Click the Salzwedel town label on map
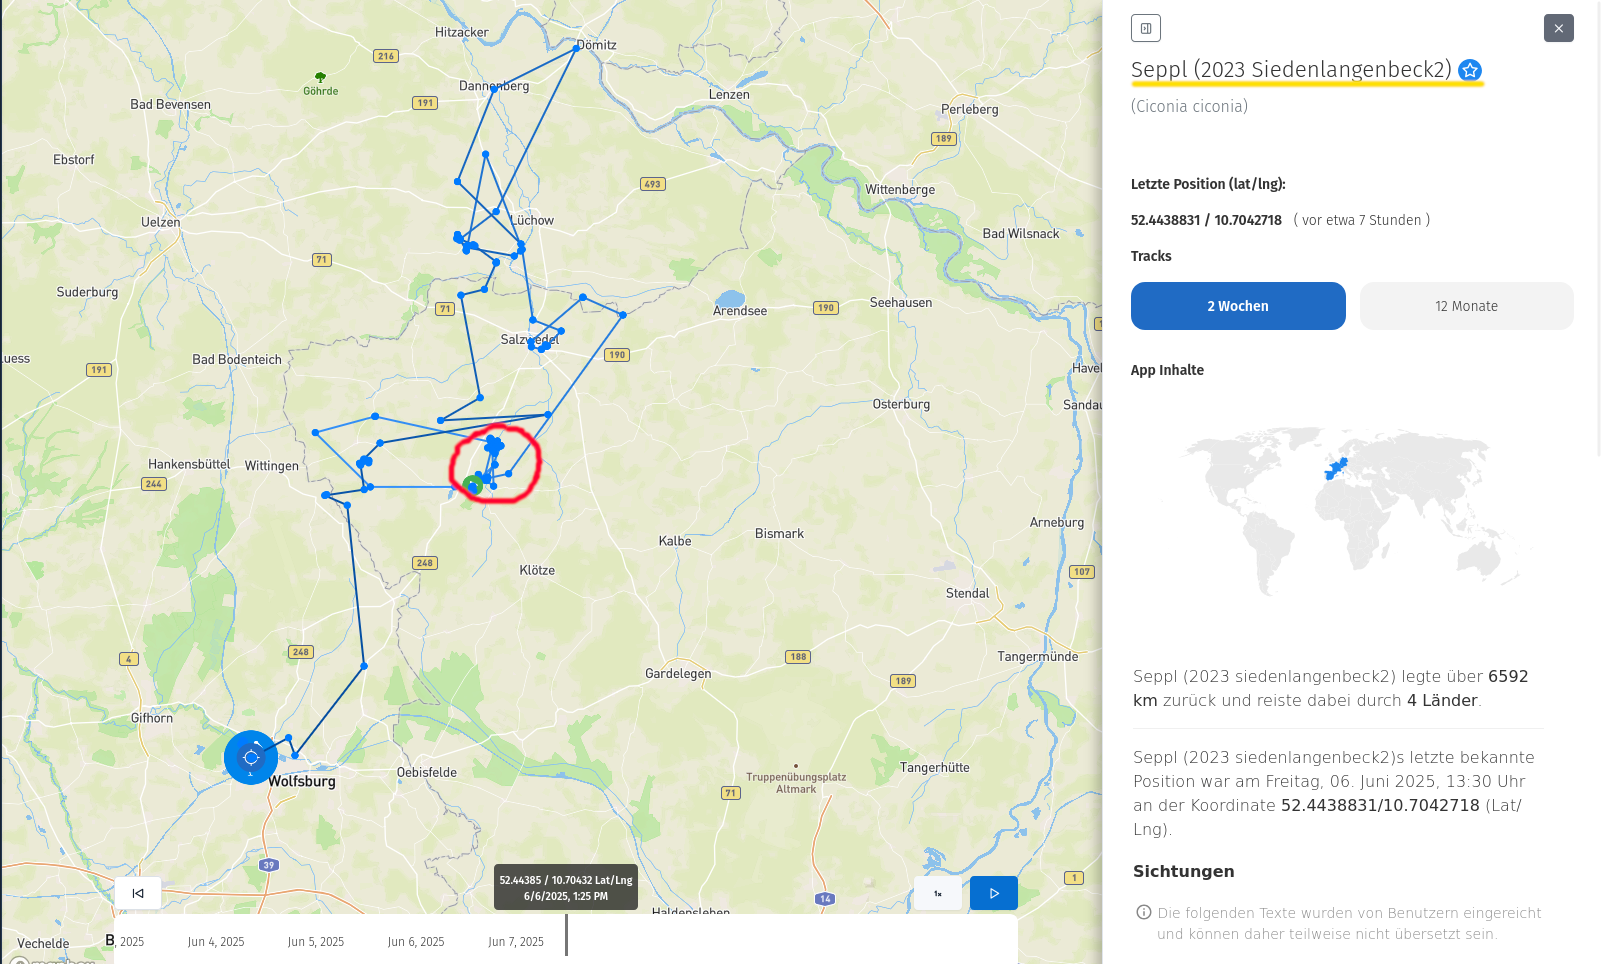The width and height of the screenshot is (1602, 964). click(x=529, y=339)
